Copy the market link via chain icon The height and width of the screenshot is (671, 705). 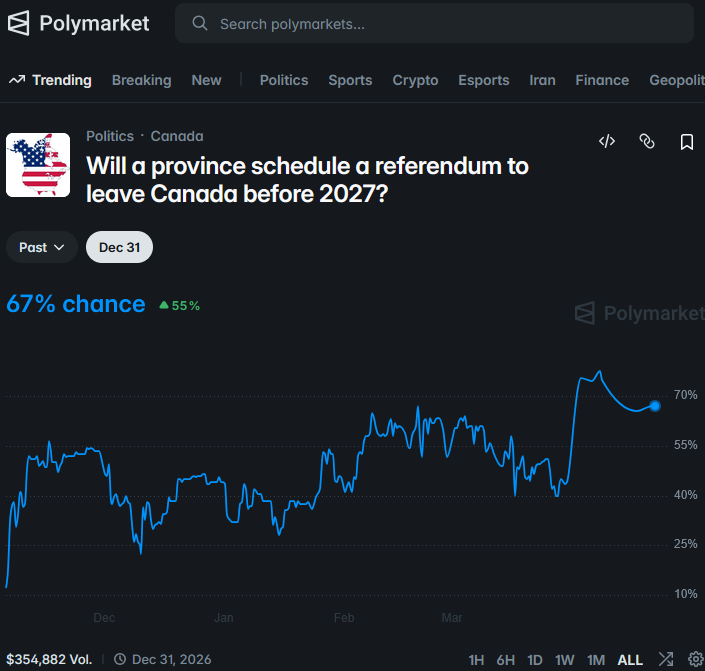(x=647, y=142)
